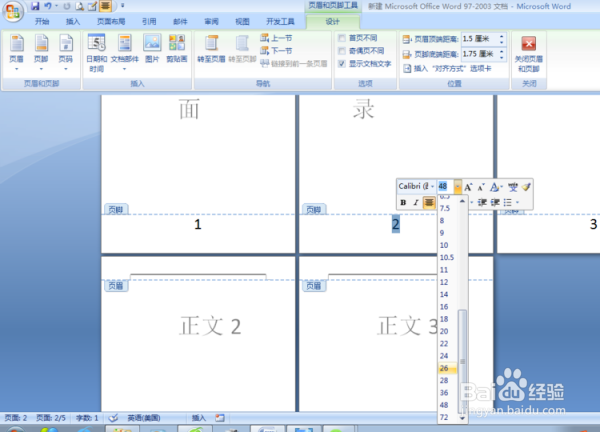Viewport: 600px width, 432px height.
Task: Undo the last action
Action: (x=48, y=6)
